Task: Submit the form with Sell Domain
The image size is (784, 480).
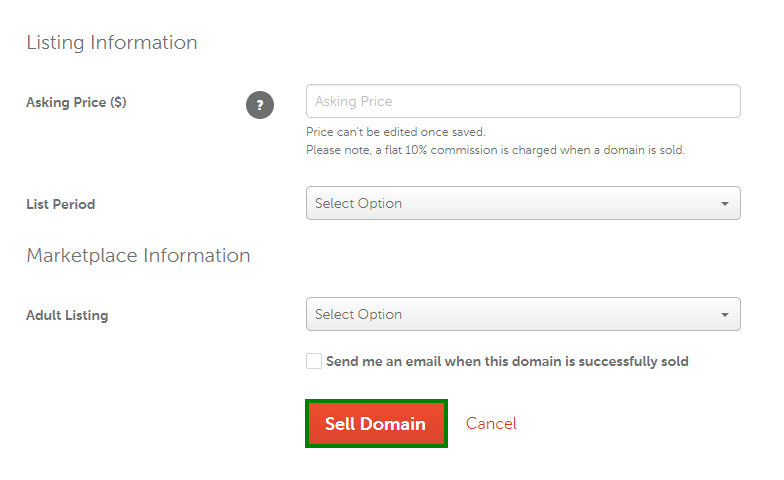Action: 376,424
